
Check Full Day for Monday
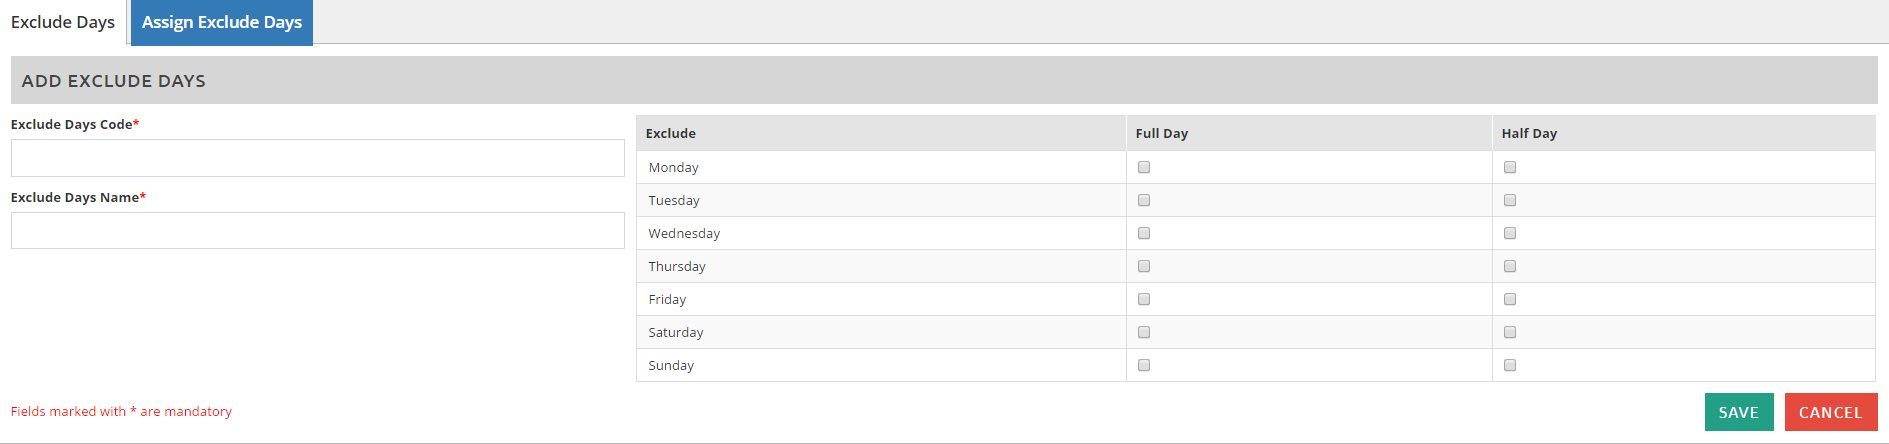[1144, 168]
